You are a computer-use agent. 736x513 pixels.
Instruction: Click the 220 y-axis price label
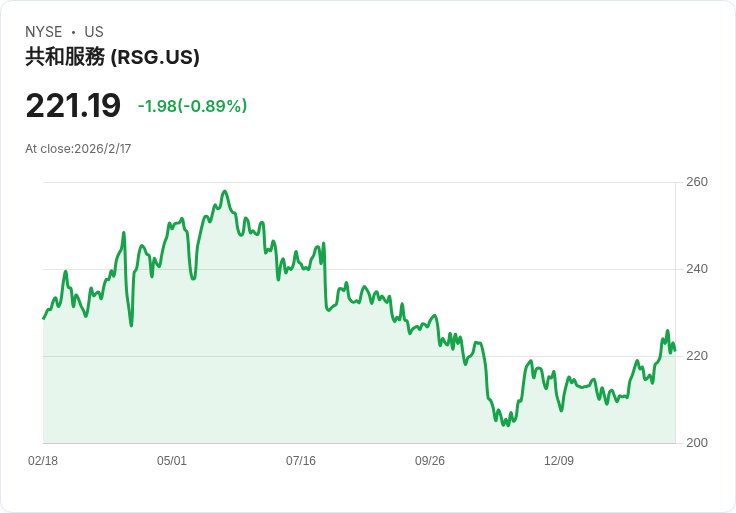coord(697,356)
